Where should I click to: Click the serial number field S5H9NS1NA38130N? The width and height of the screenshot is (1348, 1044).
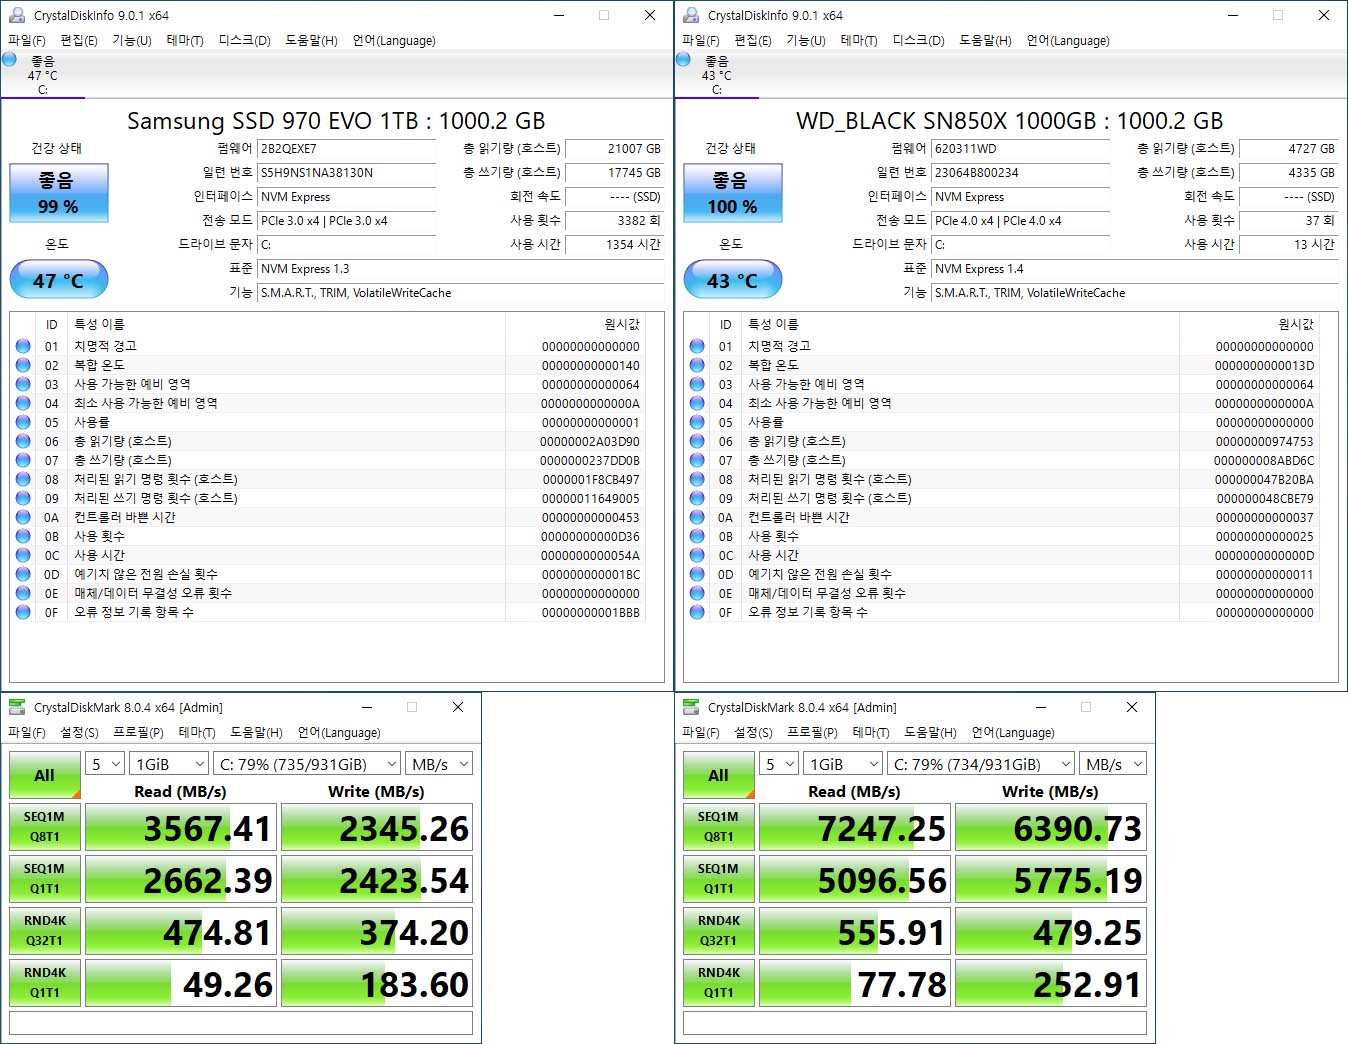pos(346,173)
